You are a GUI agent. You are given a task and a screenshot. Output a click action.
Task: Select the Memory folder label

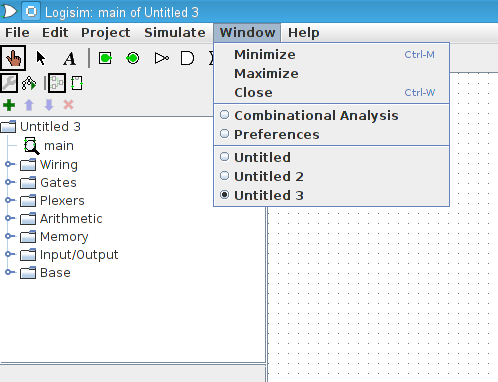[x=64, y=237]
